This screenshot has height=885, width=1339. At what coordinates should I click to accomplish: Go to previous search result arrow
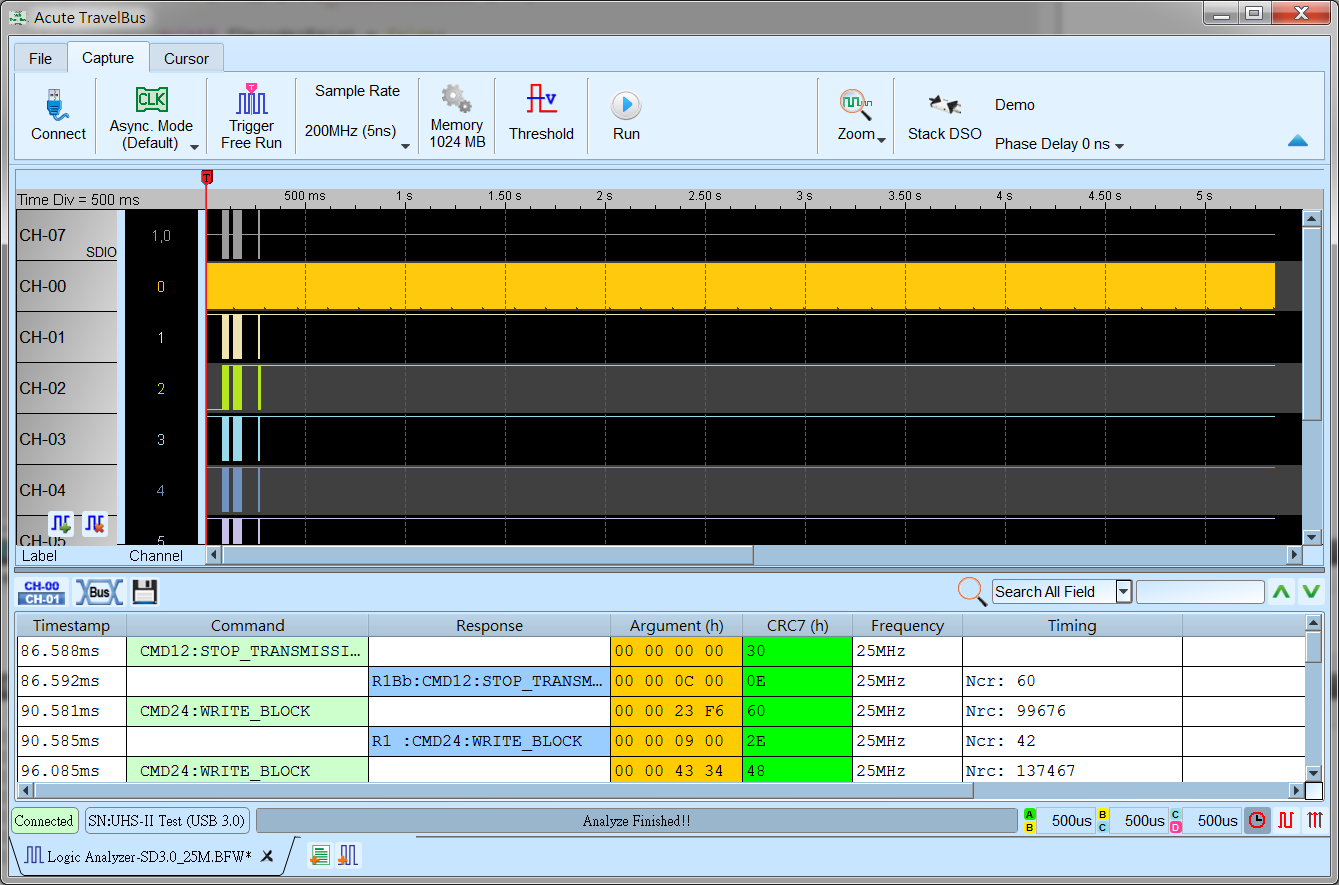click(x=1281, y=592)
